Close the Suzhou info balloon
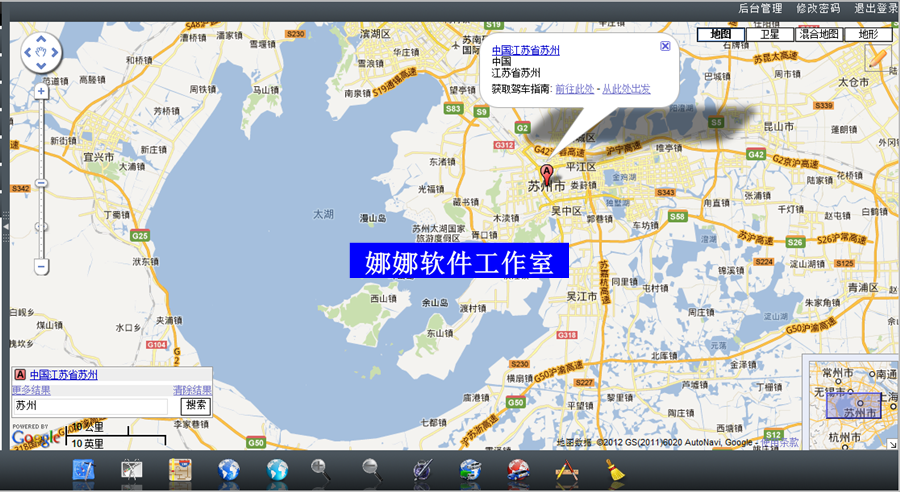The image size is (900, 492). point(665,46)
